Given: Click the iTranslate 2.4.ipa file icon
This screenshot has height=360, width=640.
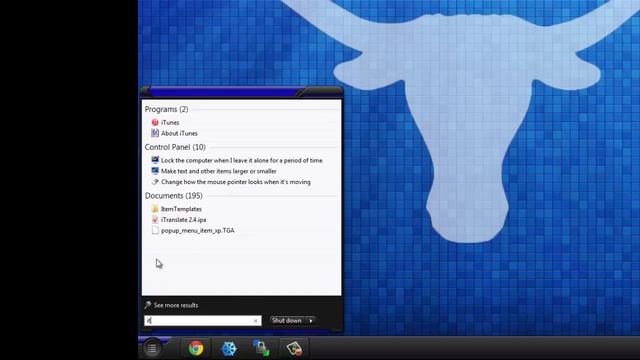Looking at the screenshot, I should [x=155, y=220].
